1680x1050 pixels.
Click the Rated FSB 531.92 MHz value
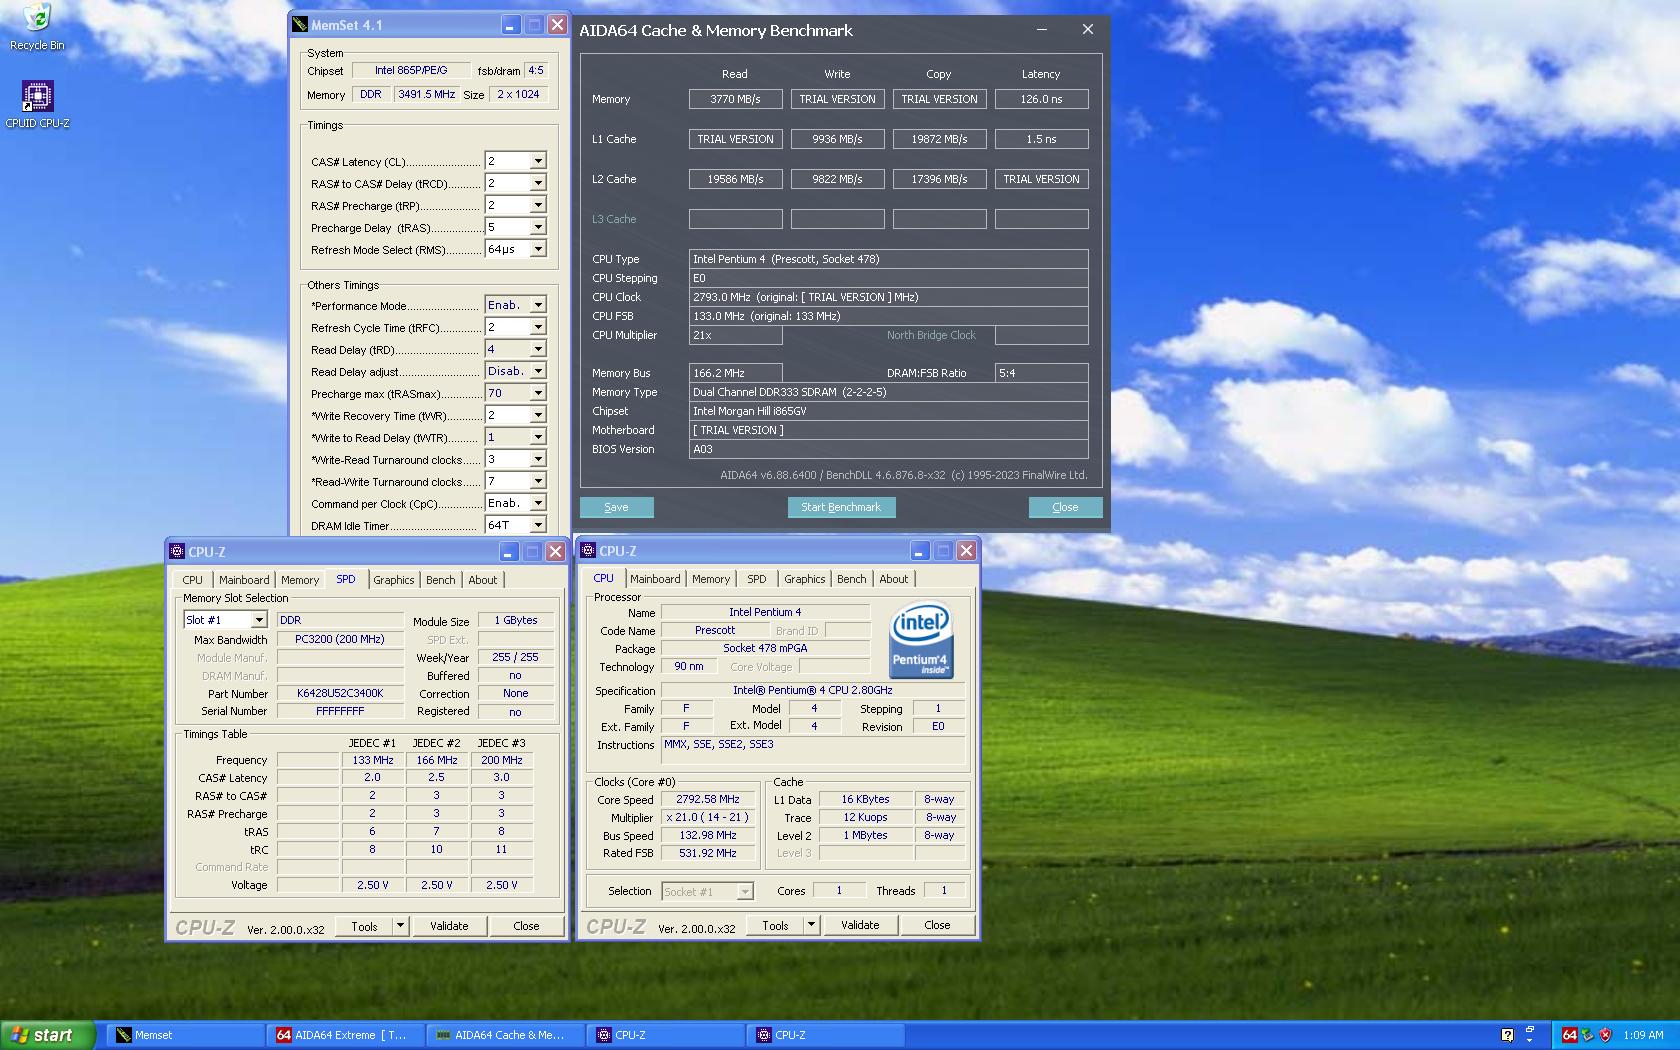[x=708, y=853]
